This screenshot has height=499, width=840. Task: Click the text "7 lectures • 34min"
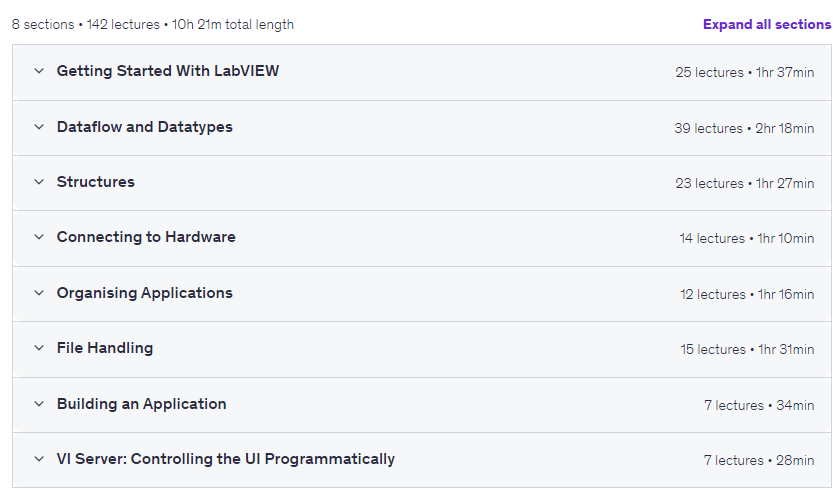click(x=759, y=406)
